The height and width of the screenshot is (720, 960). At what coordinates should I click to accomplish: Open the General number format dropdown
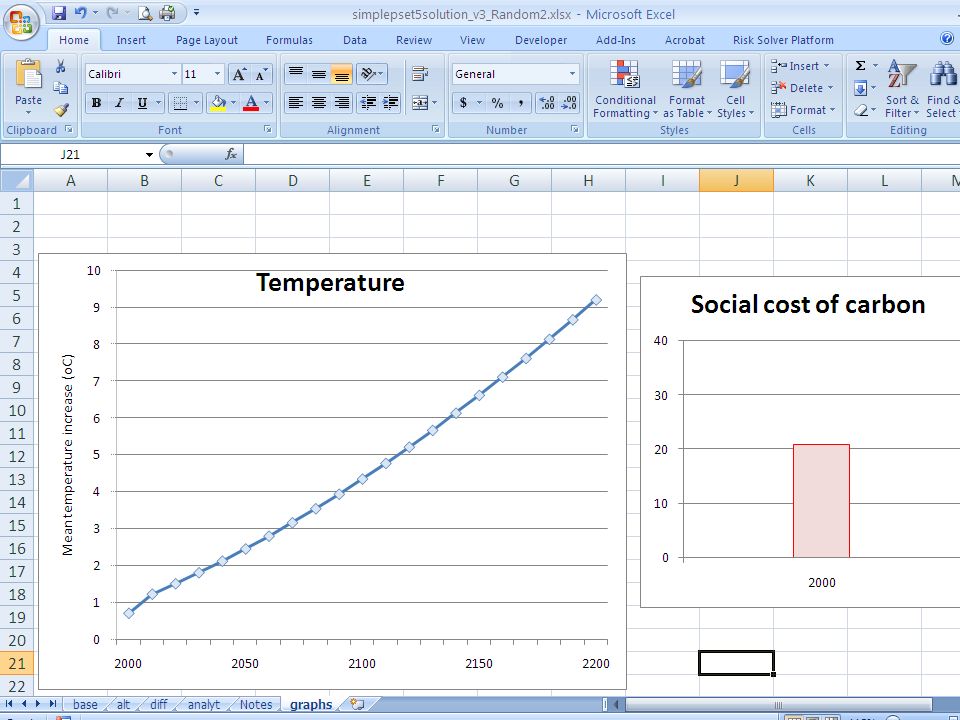click(572, 74)
